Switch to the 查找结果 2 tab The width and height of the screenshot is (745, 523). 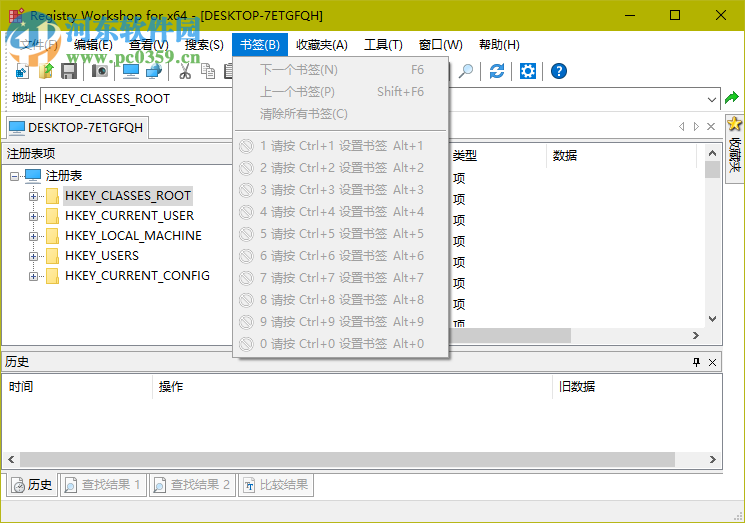pyautogui.click(x=192, y=485)
